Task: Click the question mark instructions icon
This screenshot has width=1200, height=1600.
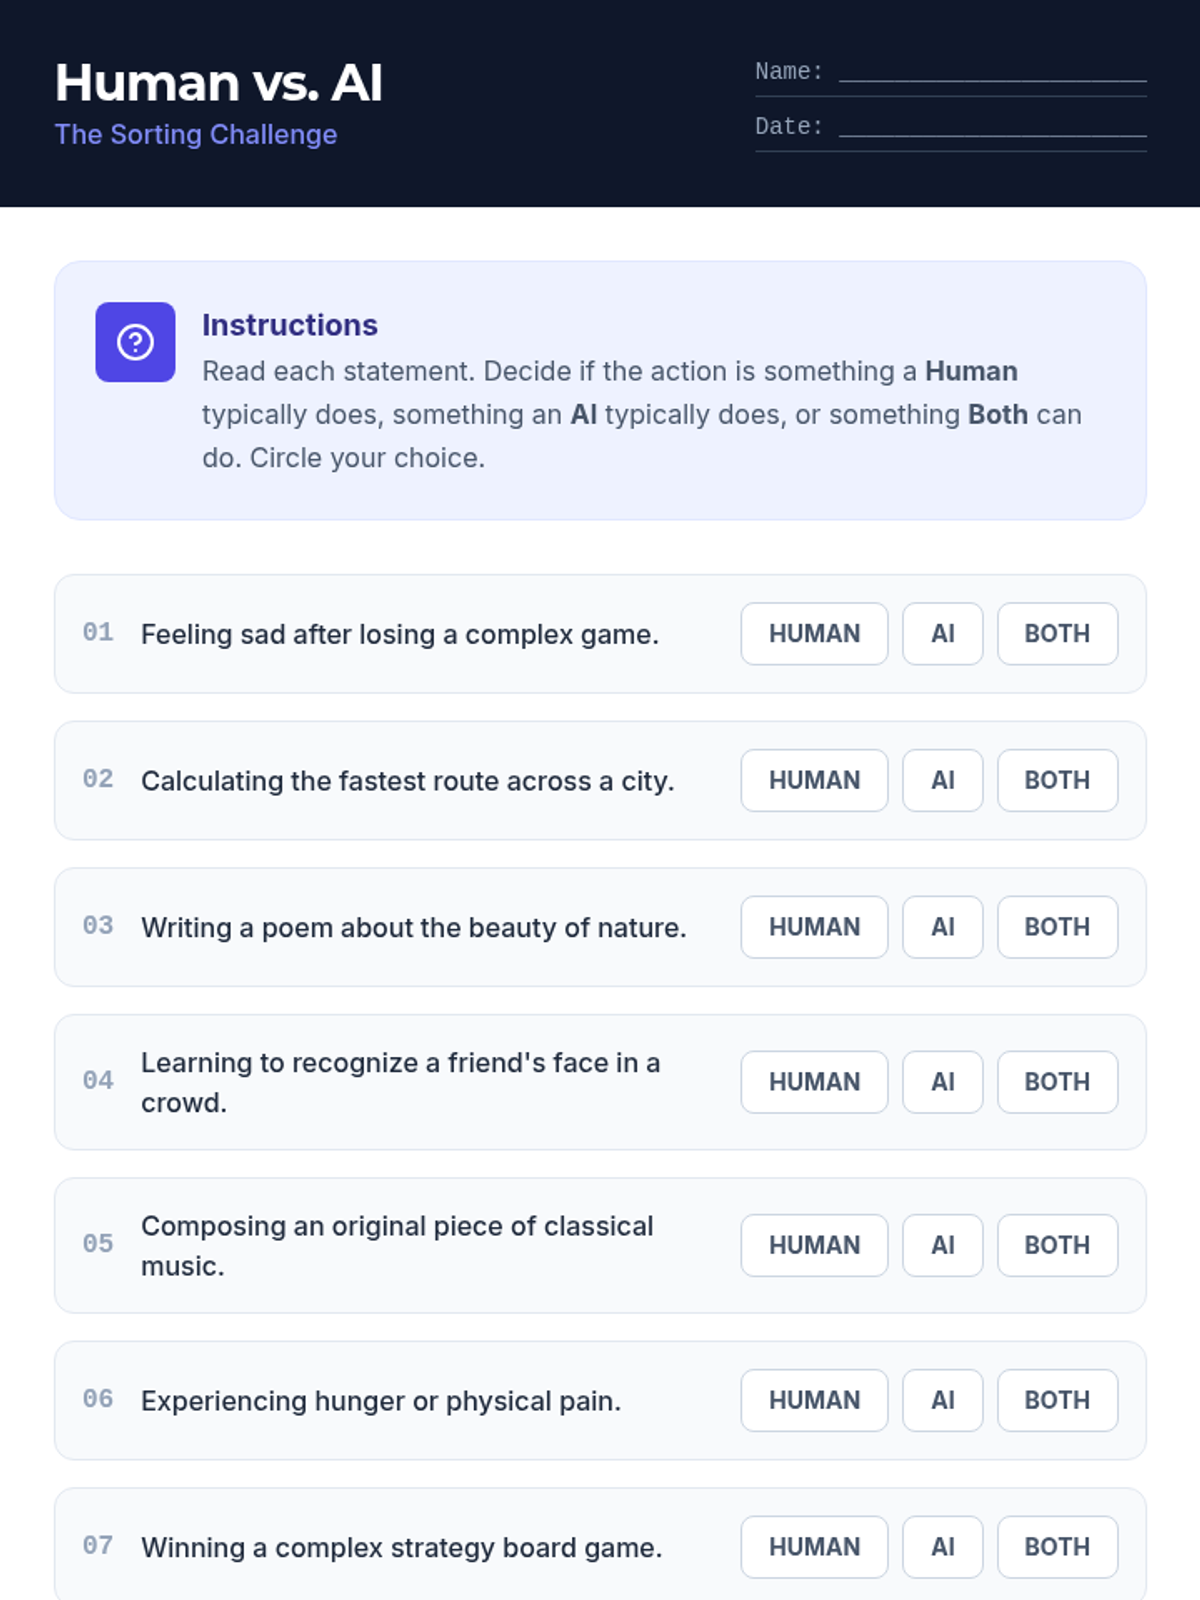Action: pos(135,342)
